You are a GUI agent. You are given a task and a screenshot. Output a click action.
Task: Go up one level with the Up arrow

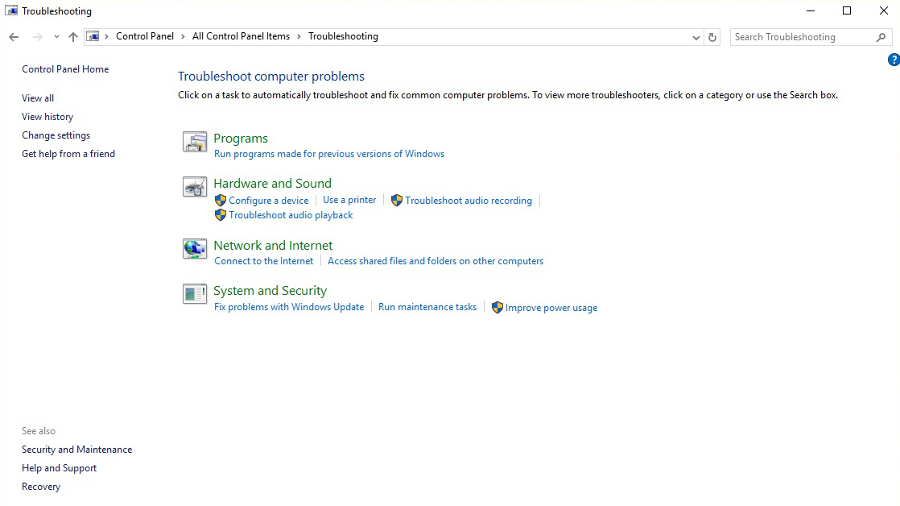pos(73,37)
